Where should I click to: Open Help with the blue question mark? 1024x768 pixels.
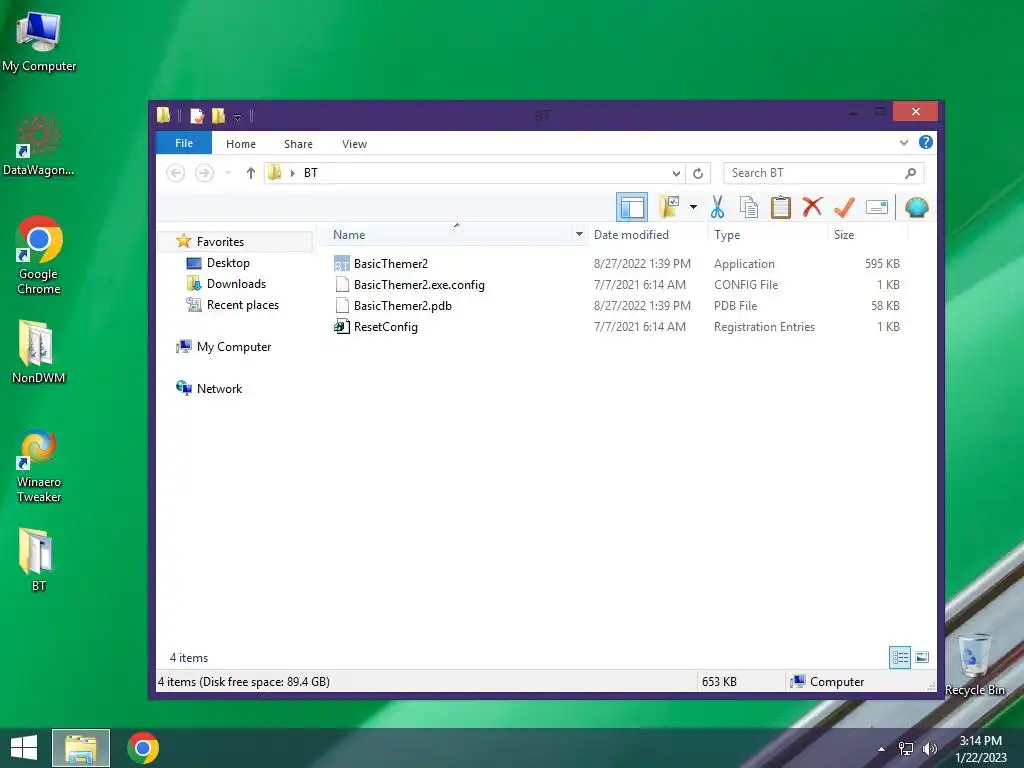[x=925, y=142]
